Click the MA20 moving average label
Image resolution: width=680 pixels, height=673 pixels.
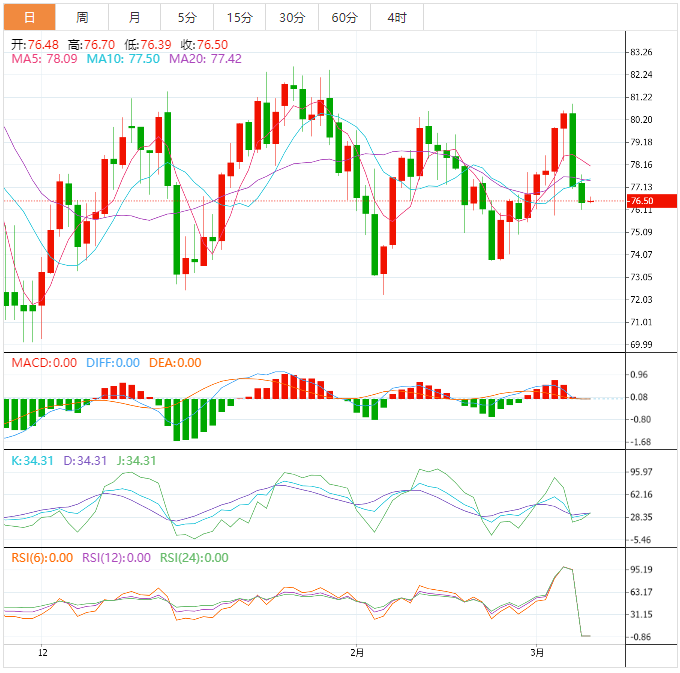point(205,60)
